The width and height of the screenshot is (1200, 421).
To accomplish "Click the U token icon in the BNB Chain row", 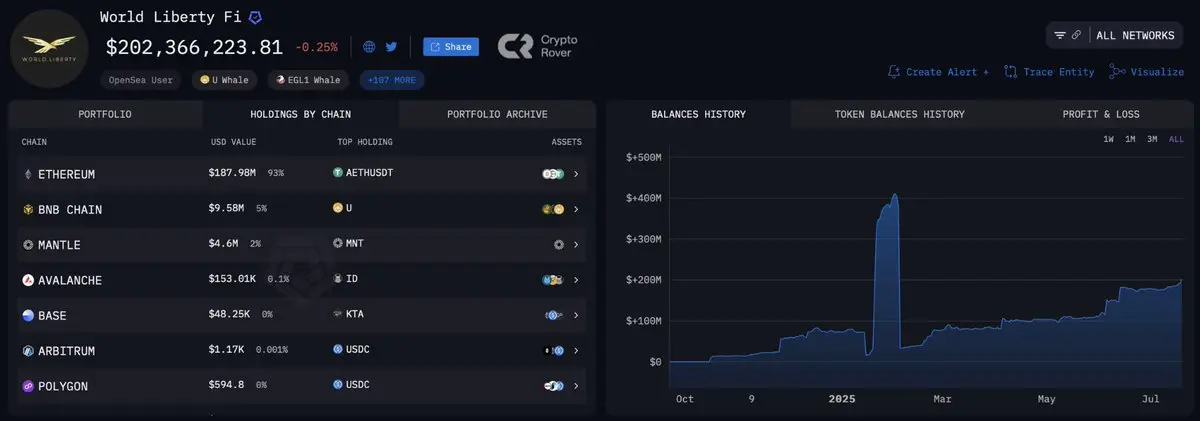I will point(338,208).
